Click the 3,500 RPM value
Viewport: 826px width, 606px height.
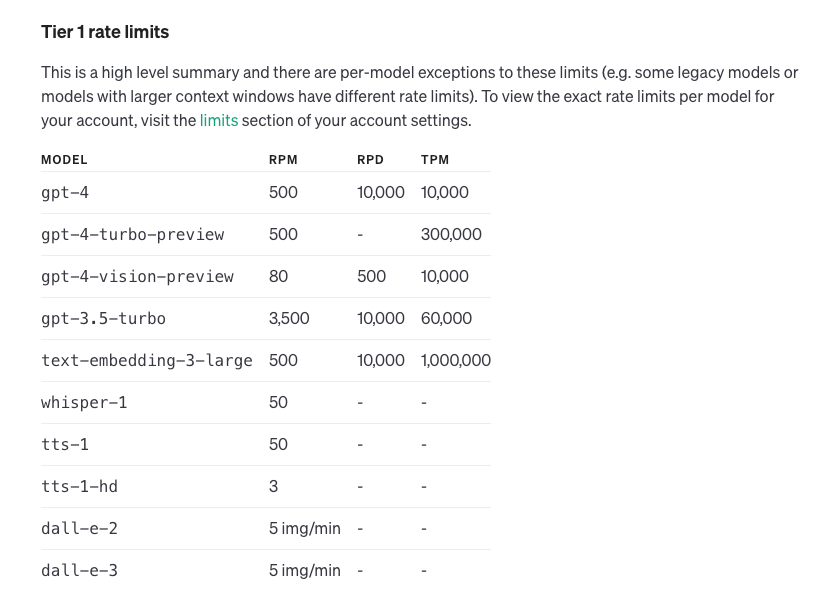(289, 318)
